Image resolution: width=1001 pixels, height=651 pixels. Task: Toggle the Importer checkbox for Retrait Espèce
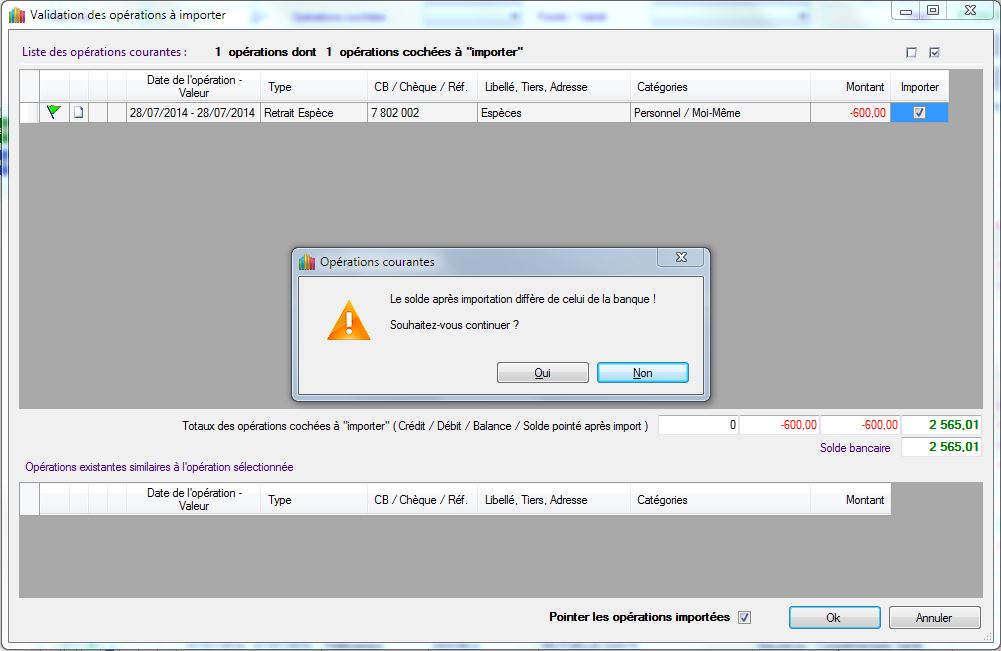pos(919,113)
